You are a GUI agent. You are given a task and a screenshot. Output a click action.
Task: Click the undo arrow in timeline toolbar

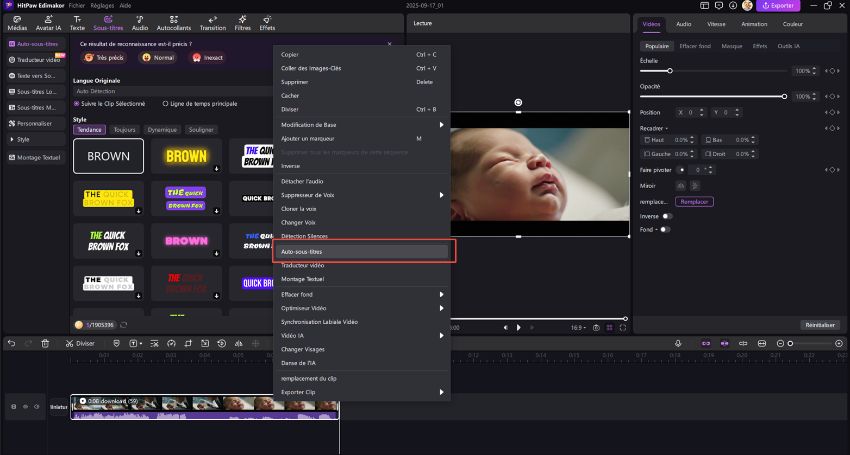coord(12,343)
